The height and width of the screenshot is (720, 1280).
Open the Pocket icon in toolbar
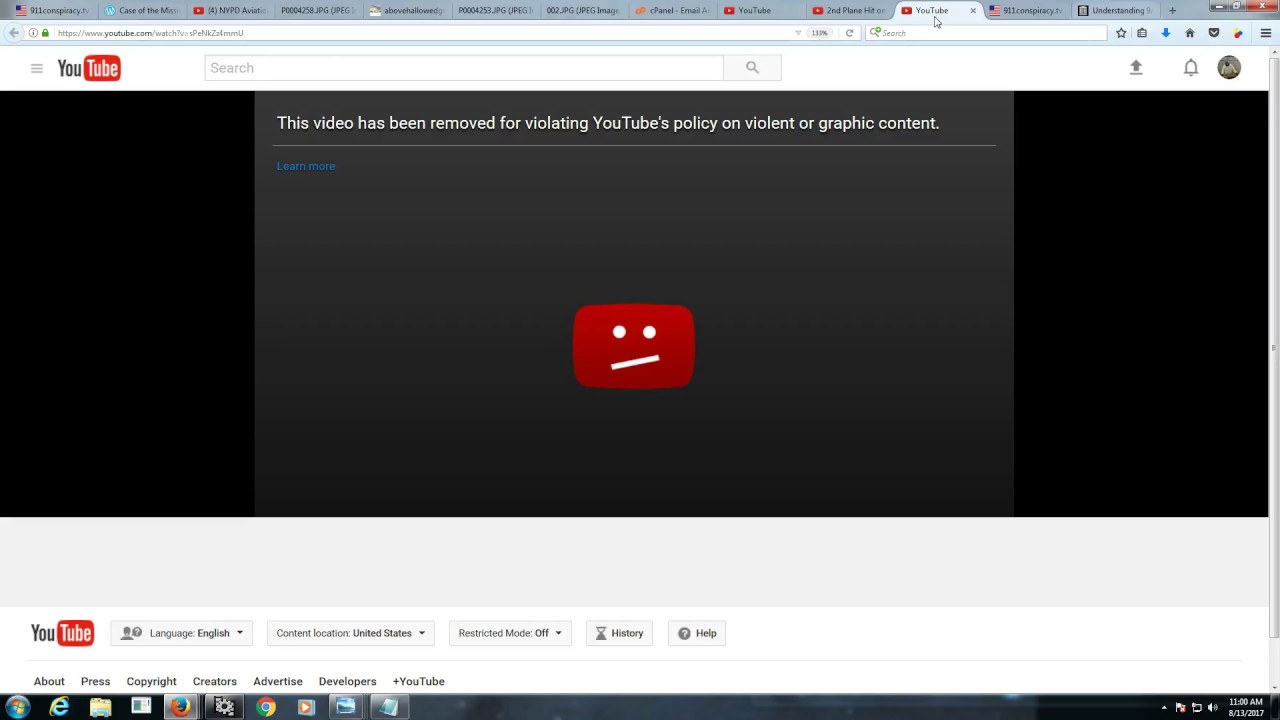click(x=1214, y=33)
